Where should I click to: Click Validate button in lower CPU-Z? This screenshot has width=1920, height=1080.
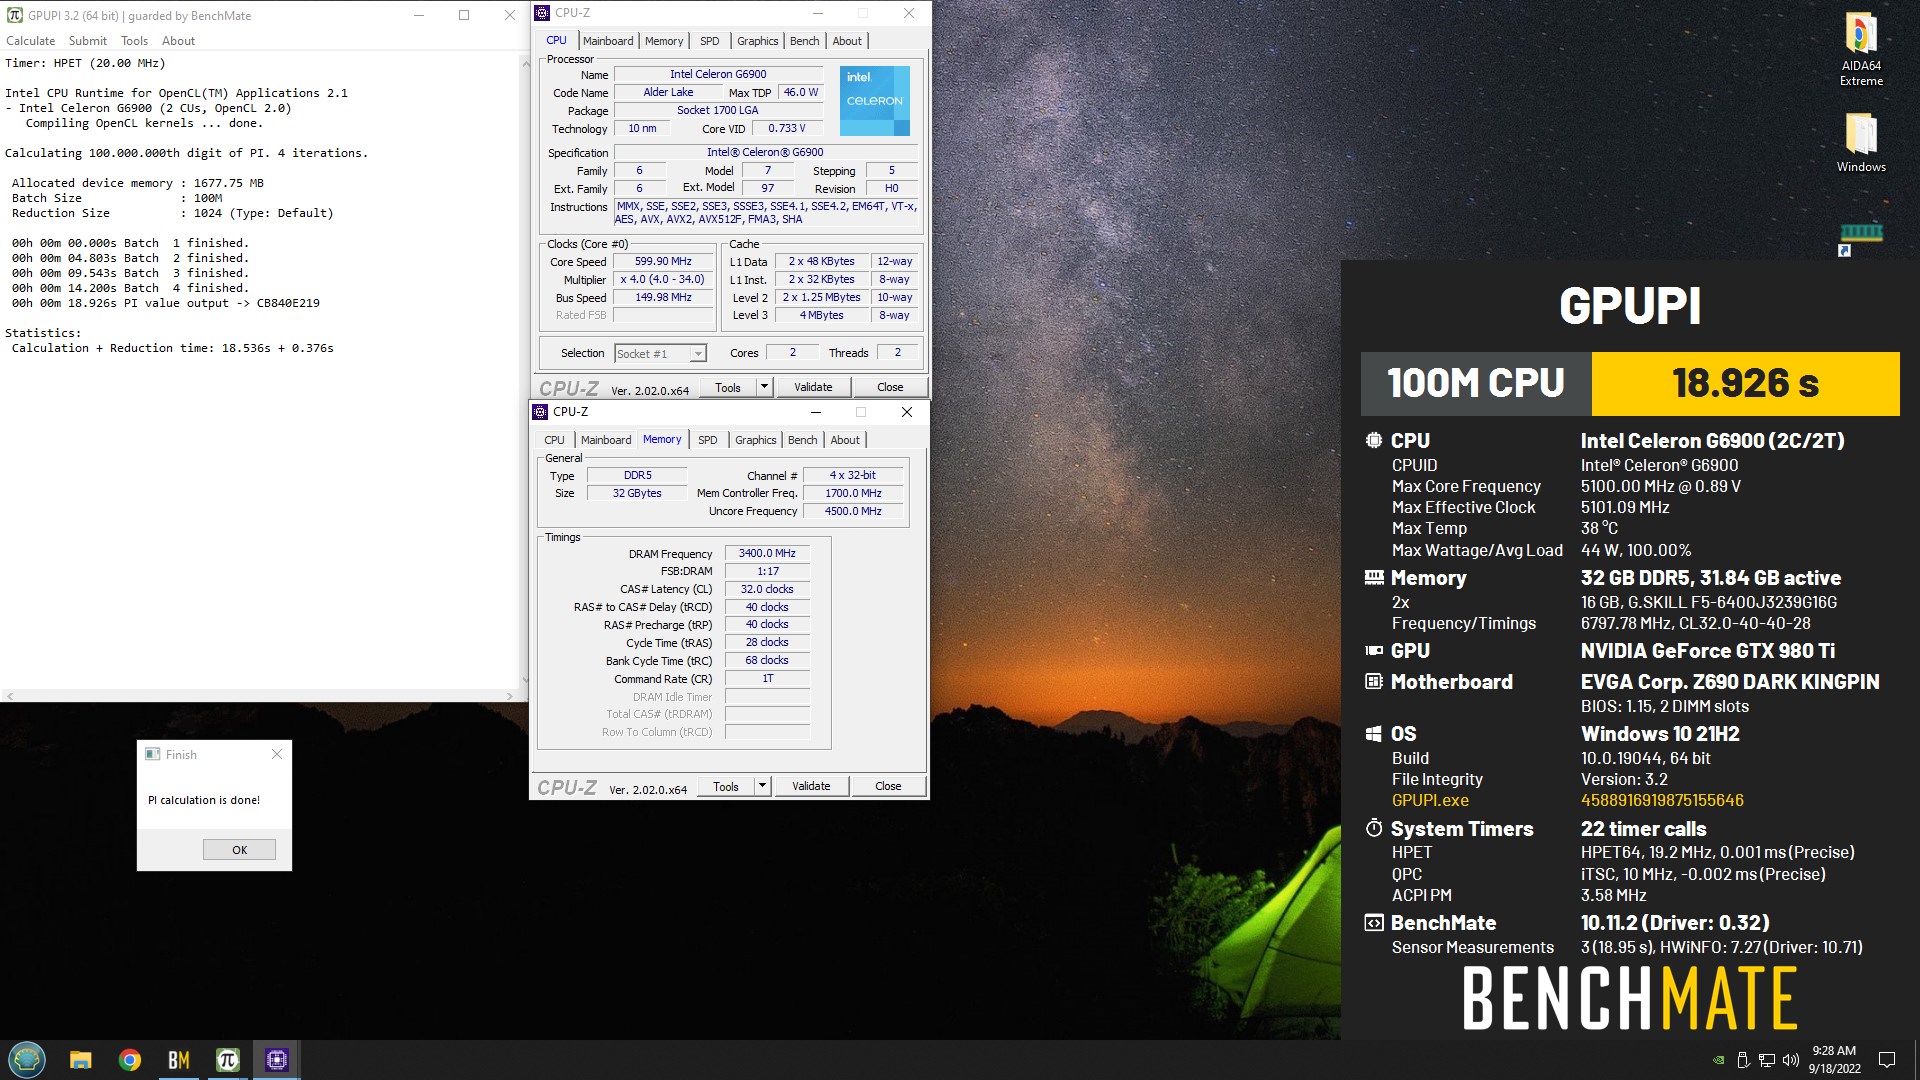click(811, 786)
